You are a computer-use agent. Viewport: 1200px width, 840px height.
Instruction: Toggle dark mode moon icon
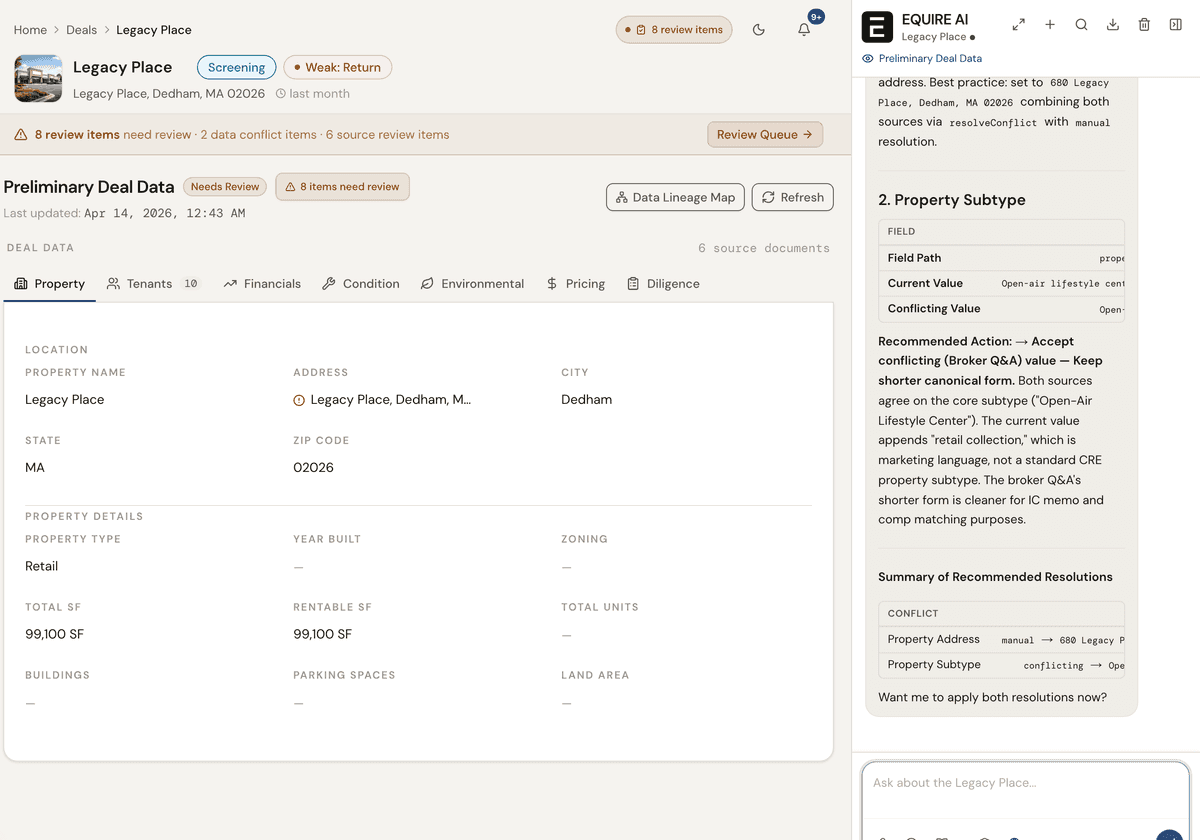click(759, 30)
